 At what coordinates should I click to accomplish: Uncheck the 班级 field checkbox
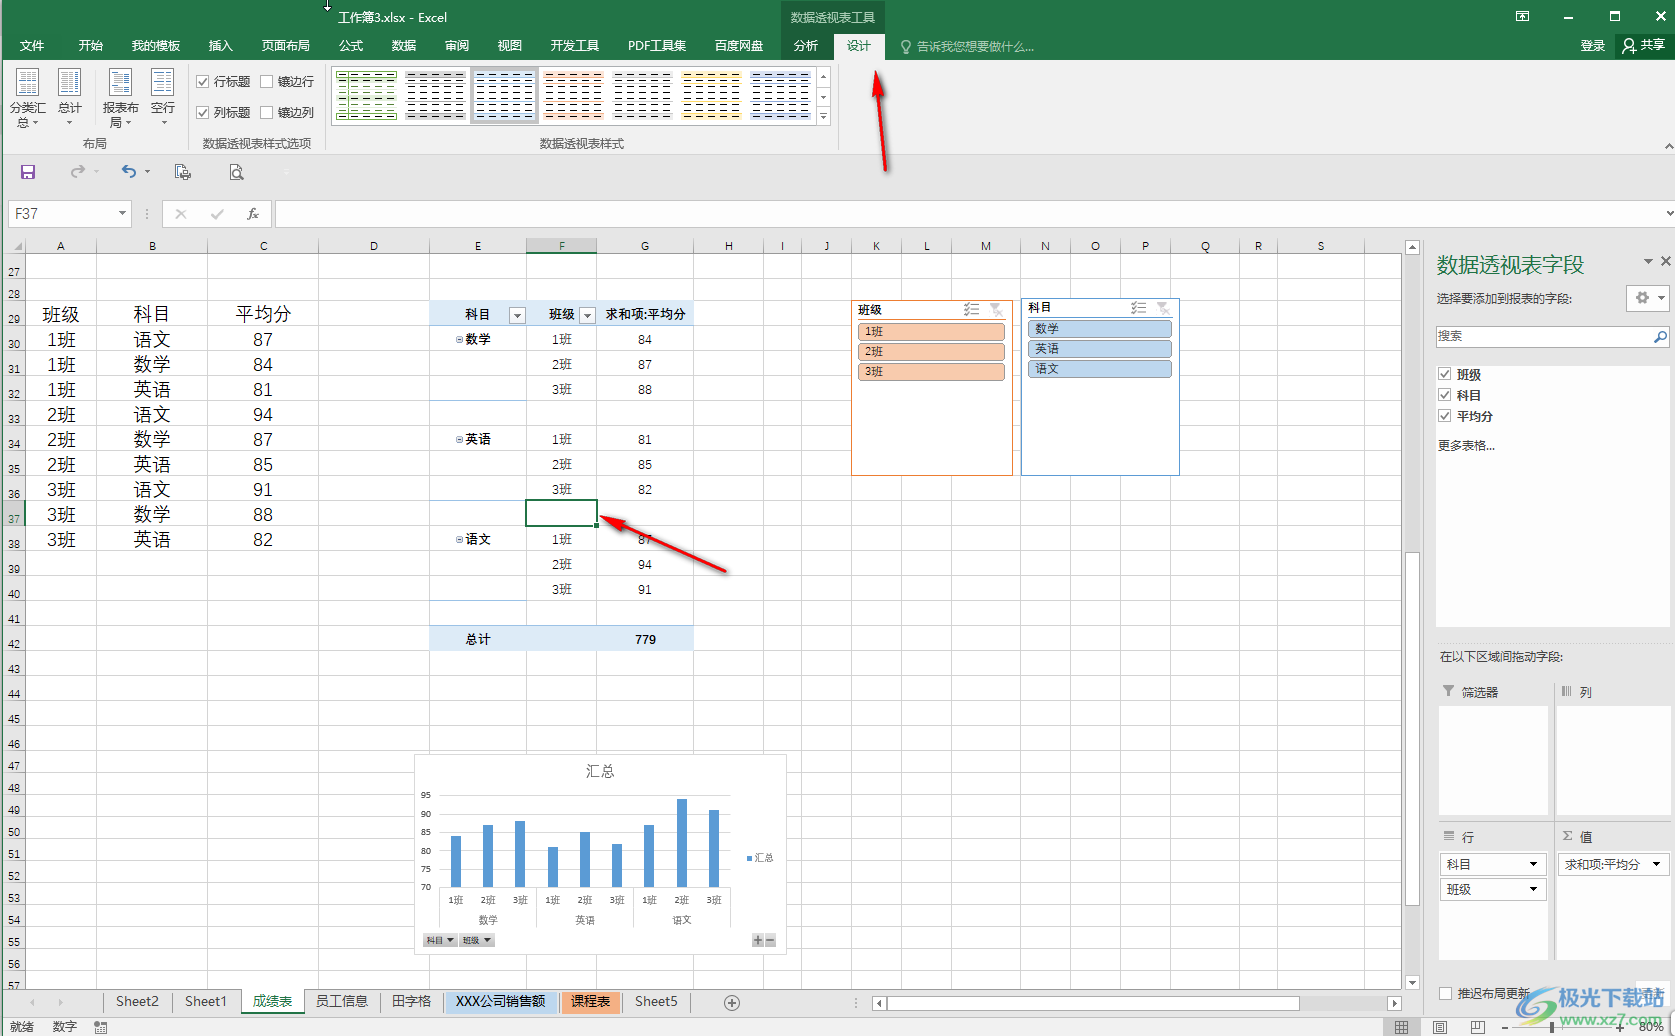point(1445,374)
